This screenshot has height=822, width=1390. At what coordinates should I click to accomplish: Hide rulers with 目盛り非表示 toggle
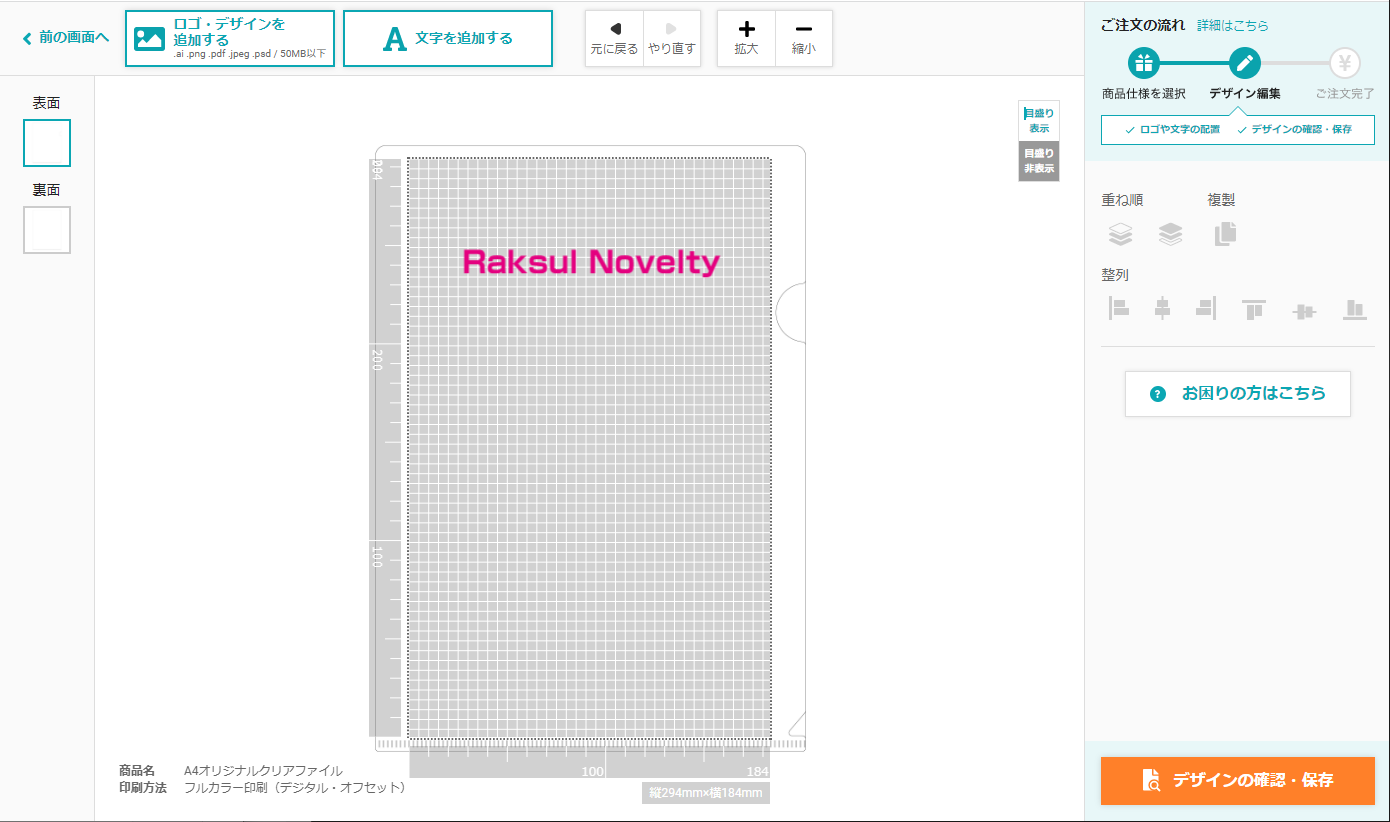[x=1039, y=161]
